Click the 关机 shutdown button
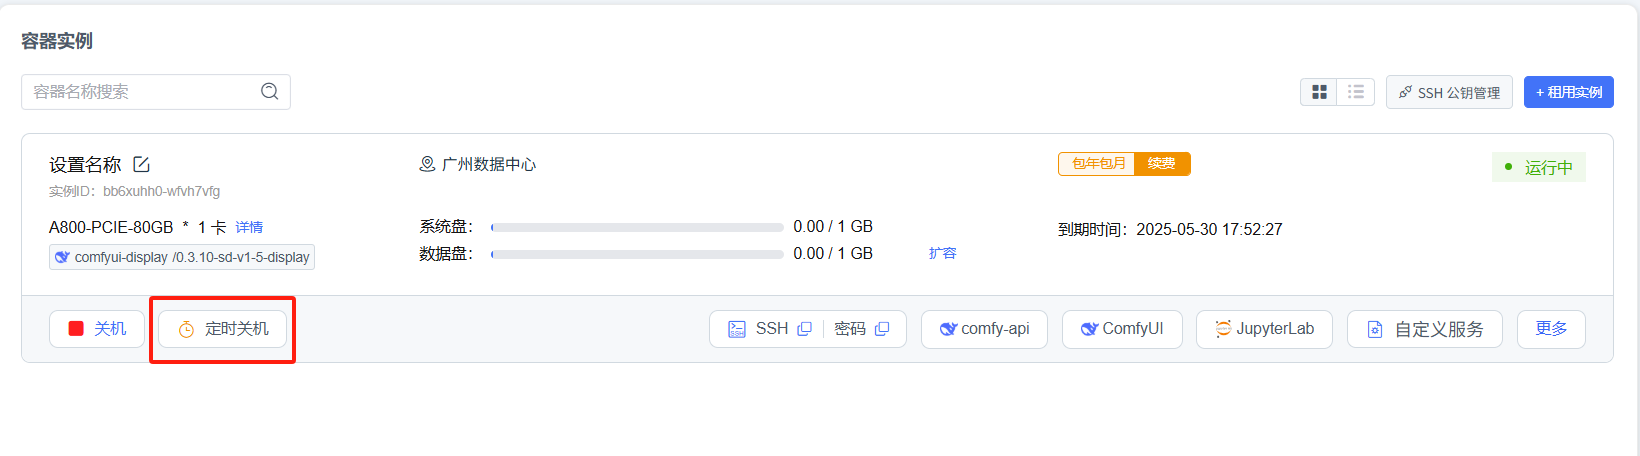The image size is (1640, 456). pyautogui.click(x=97, y=329)
